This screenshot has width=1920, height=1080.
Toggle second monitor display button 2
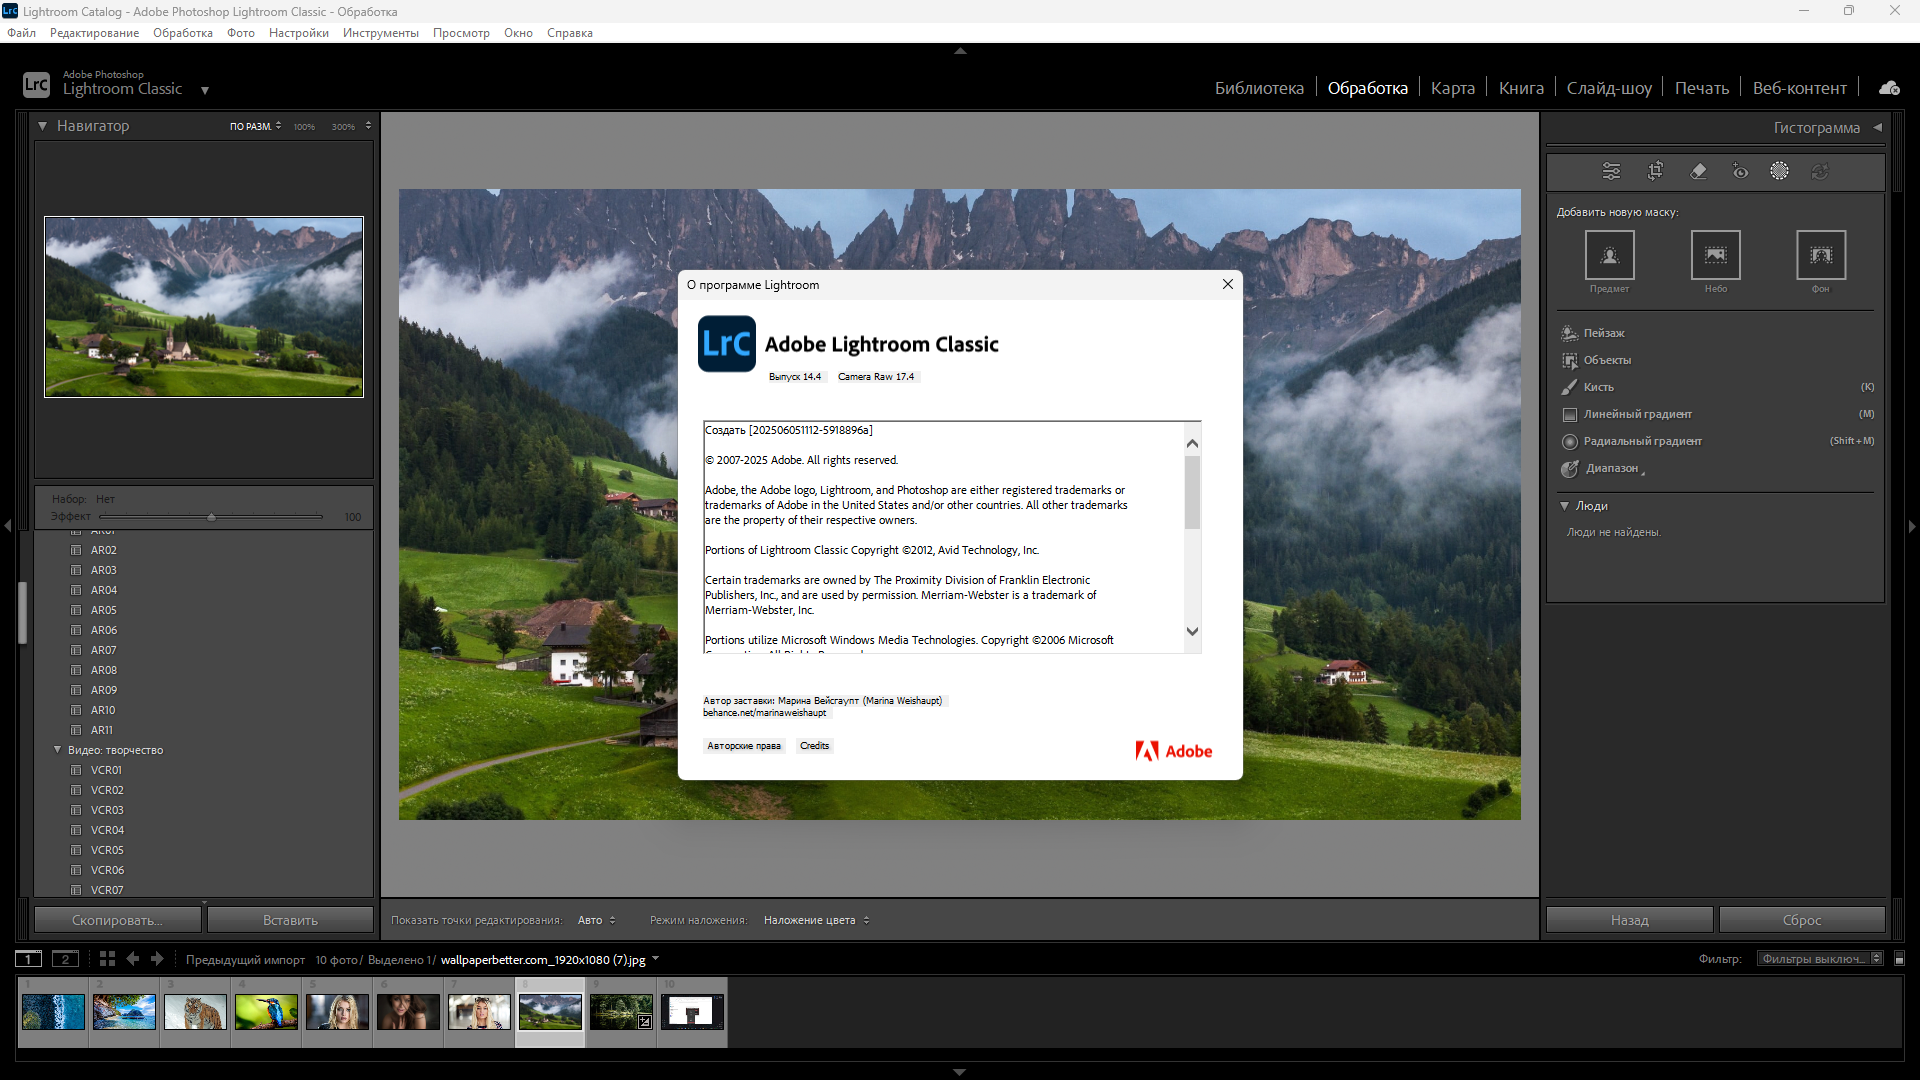(65, 959)
